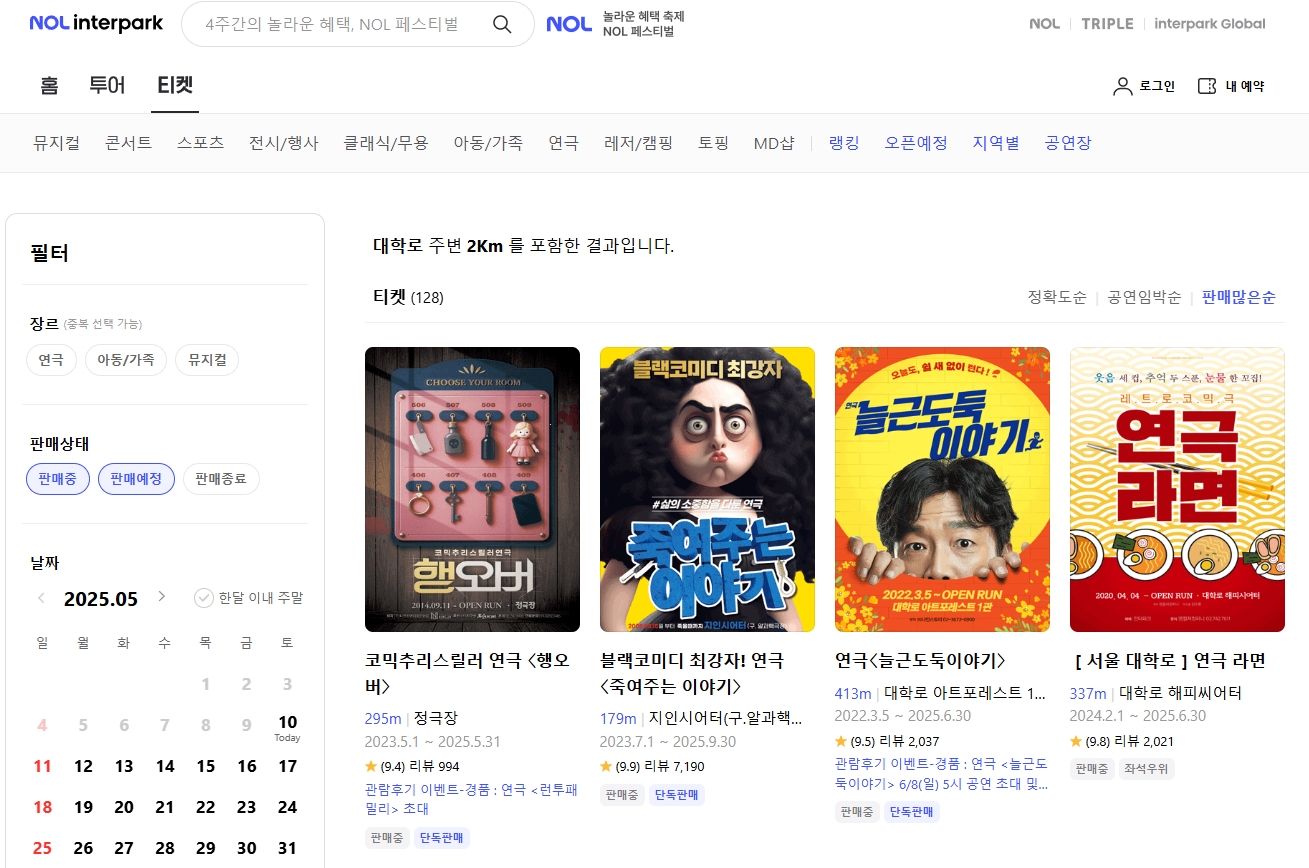Go to previous month in calendar
Viewport: 1309px width, 868px height.
pos(42,598)
